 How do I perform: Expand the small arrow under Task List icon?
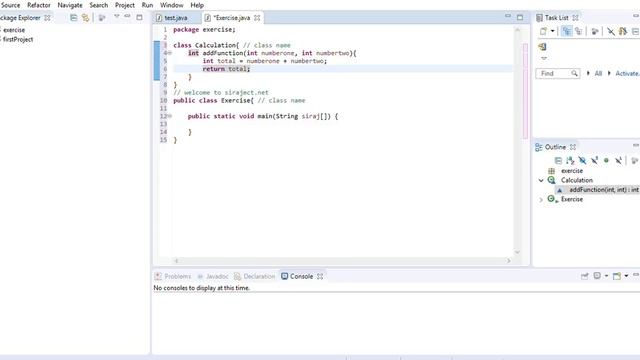tap(544, 58)
